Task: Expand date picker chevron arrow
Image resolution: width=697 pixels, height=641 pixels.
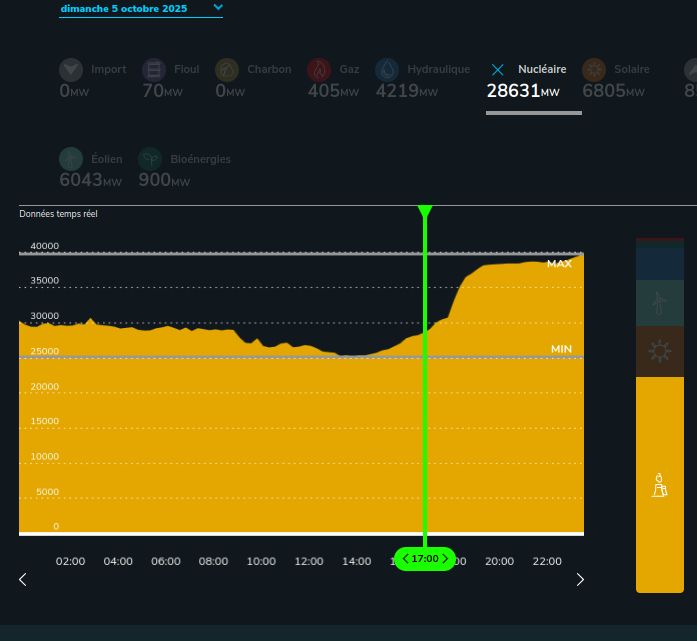Action: 218,7
